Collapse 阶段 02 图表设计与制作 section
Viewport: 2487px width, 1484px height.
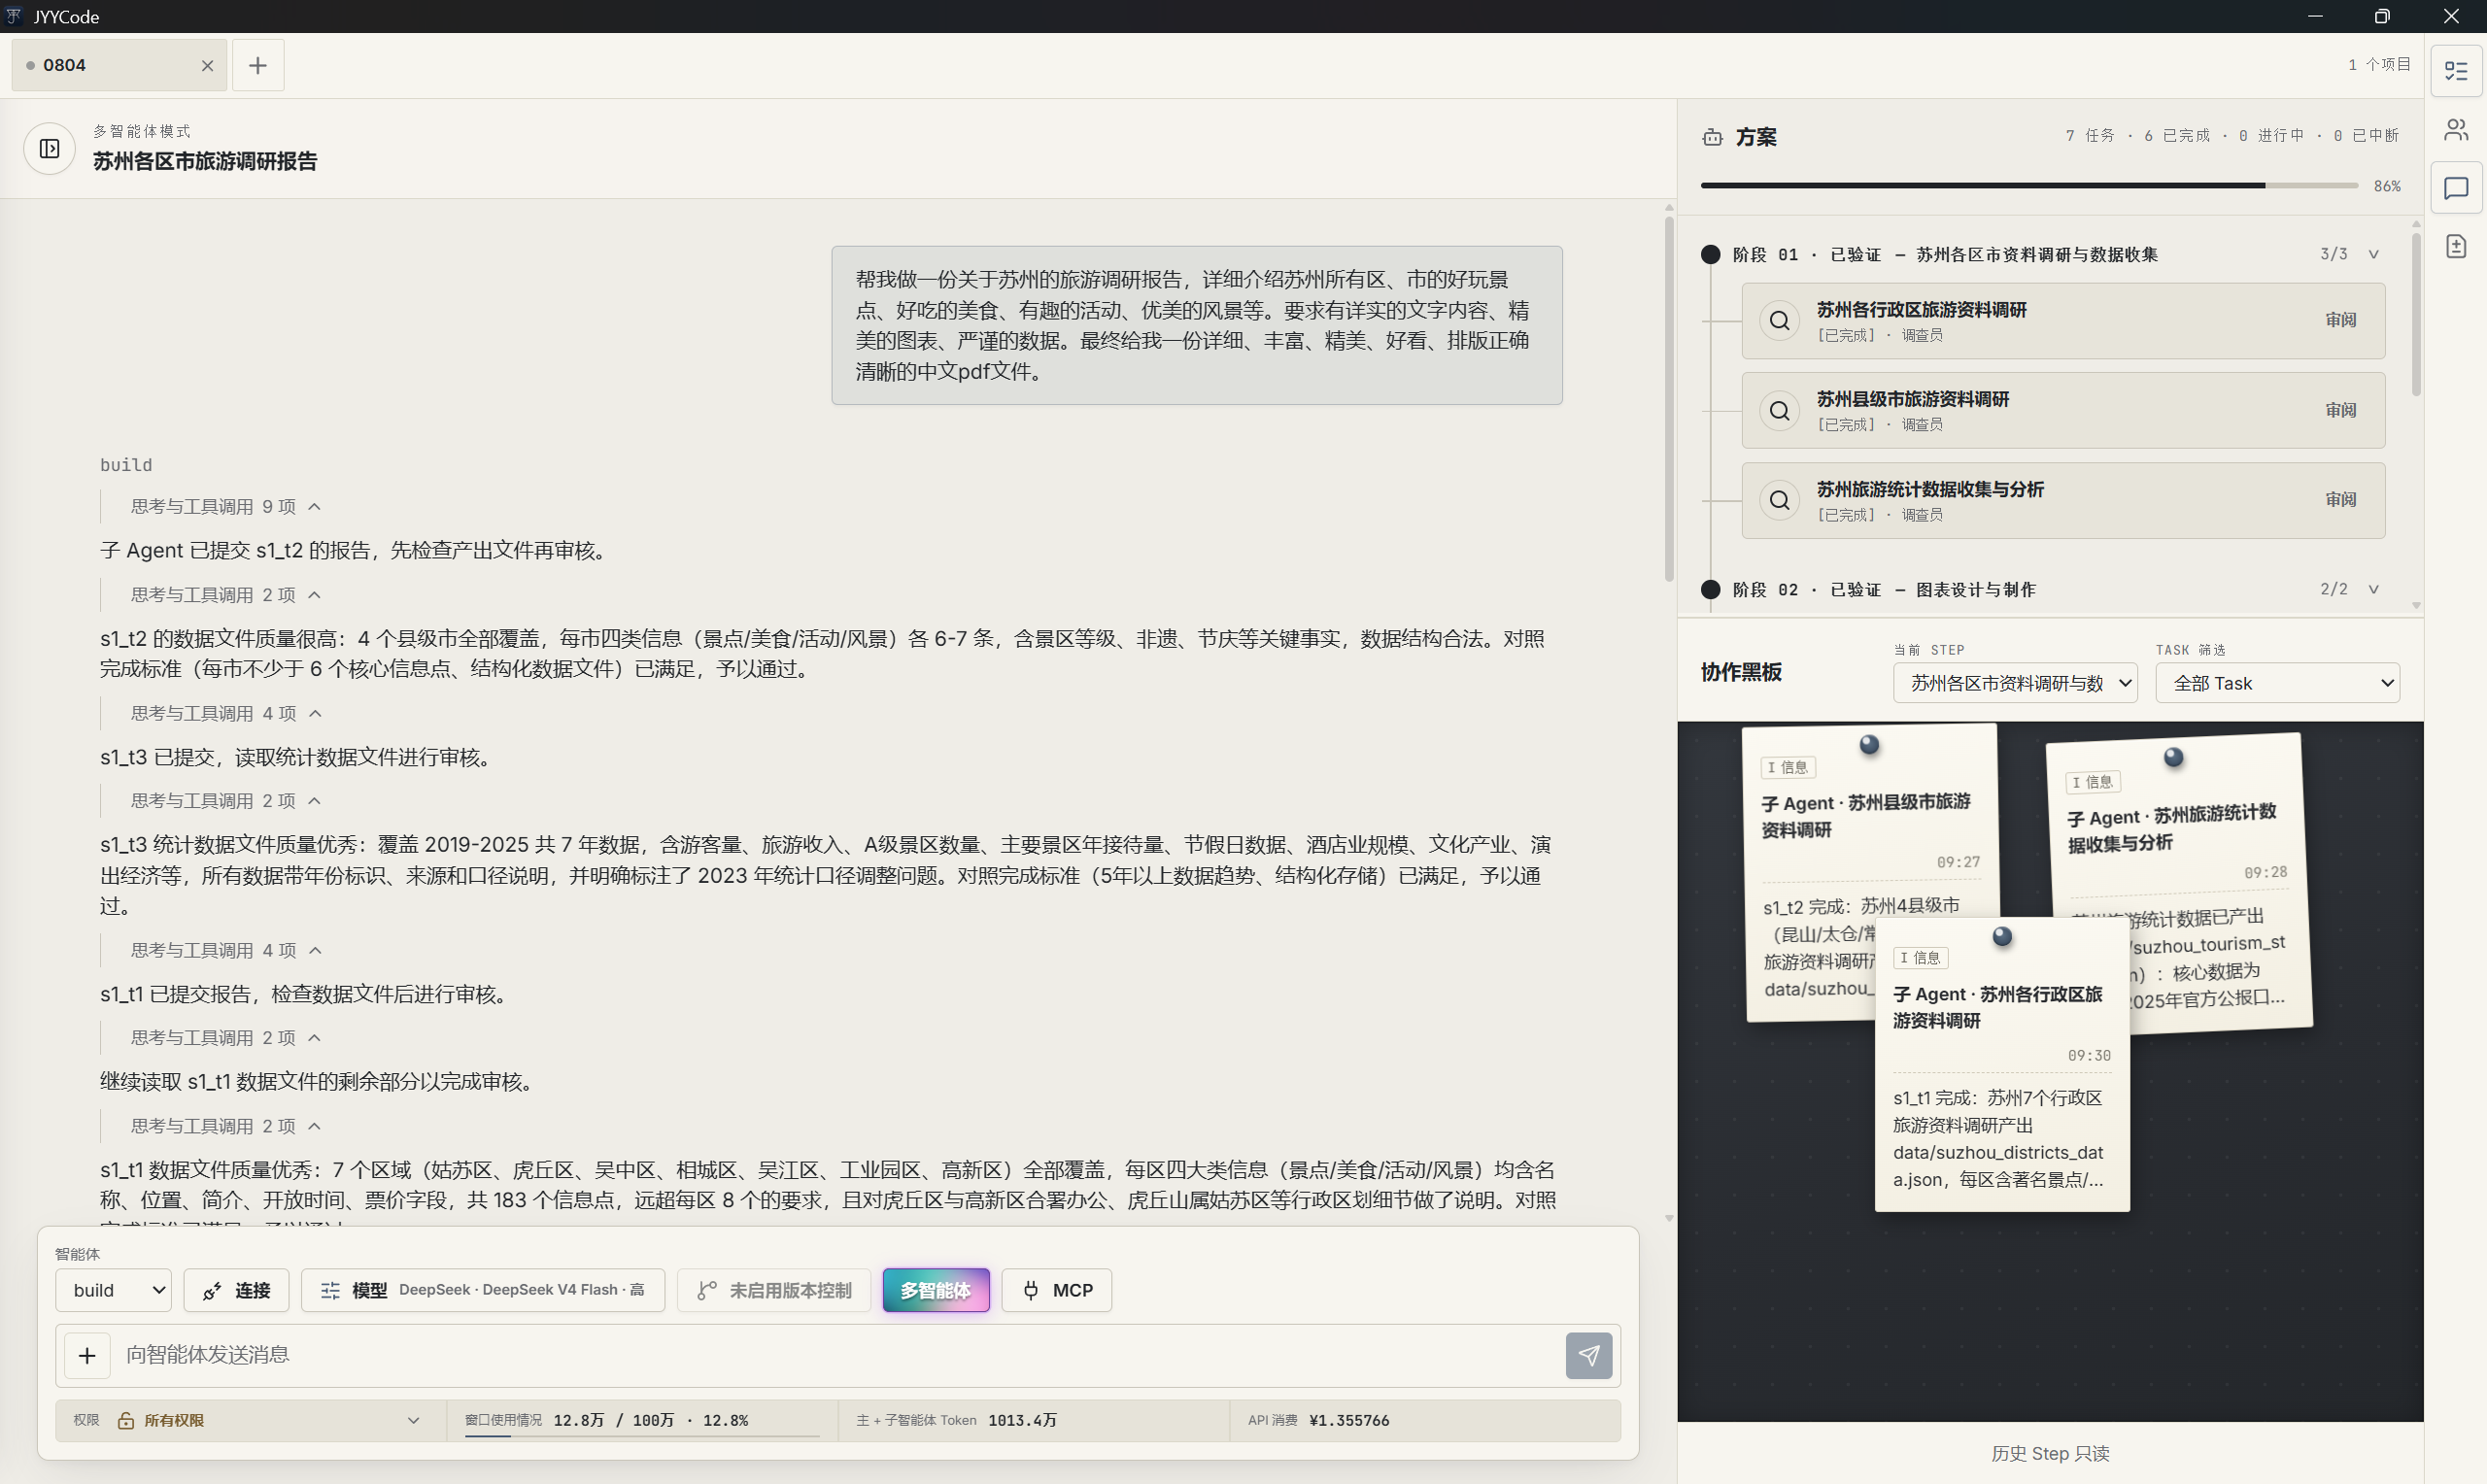(2373, 589)
